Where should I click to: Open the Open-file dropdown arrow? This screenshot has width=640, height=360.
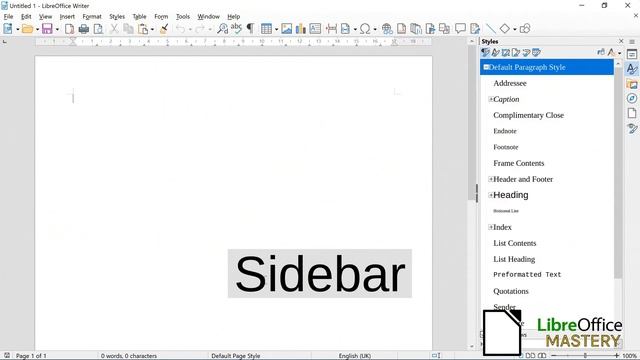tap(37, 29)
